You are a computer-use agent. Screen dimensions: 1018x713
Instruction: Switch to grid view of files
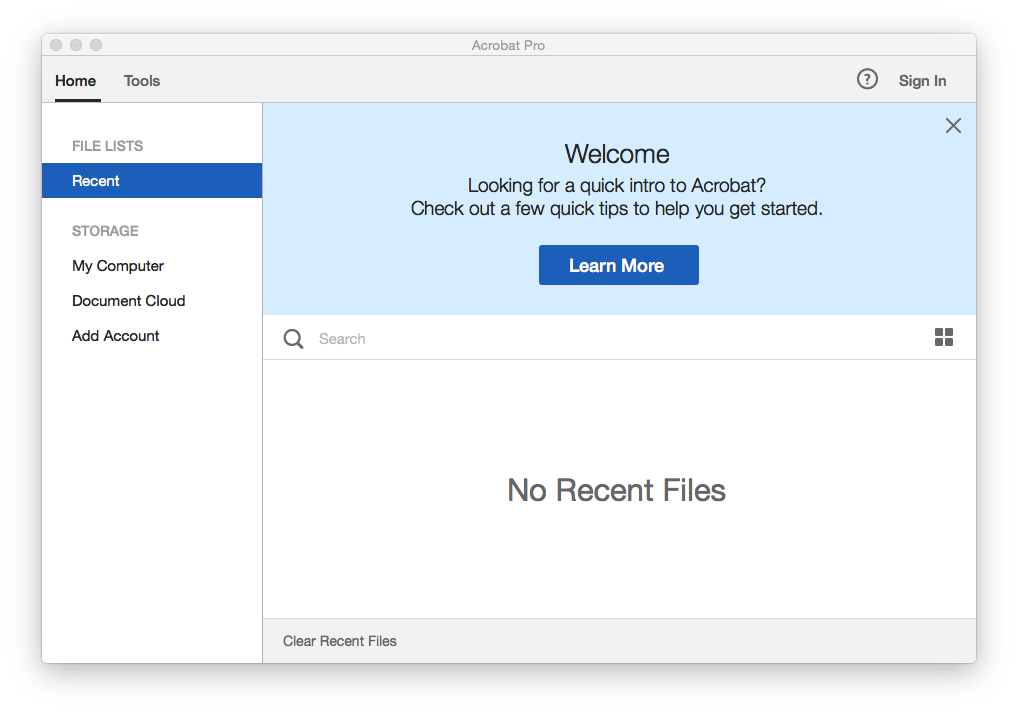click(944, 337)
